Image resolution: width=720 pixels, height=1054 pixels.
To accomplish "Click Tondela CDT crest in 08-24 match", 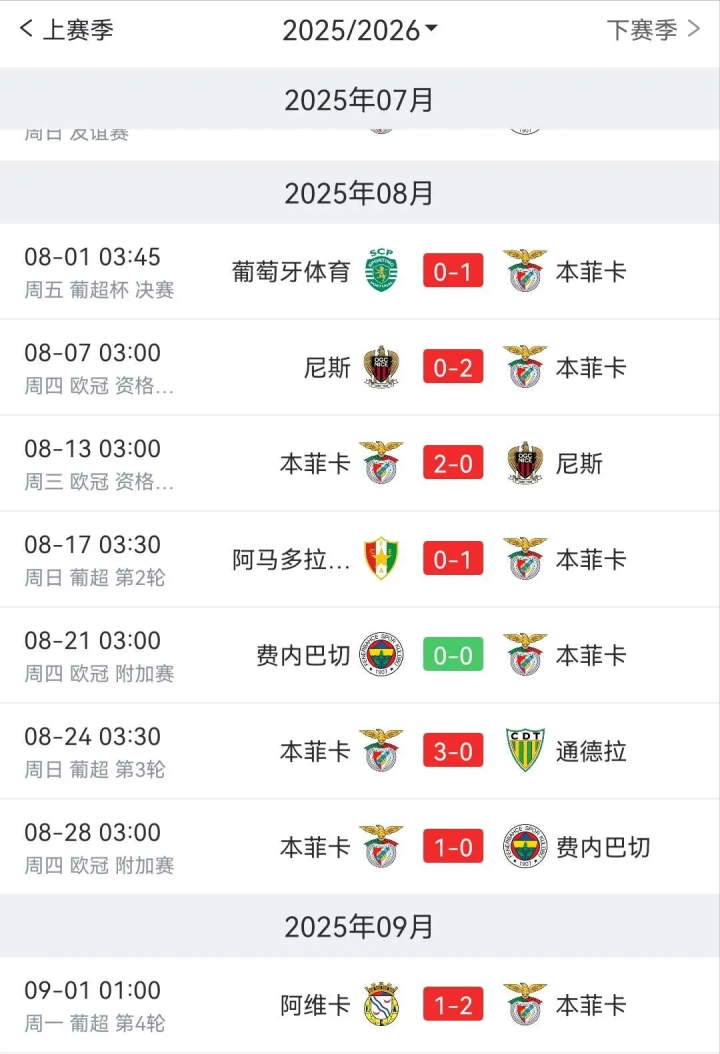I will pyautogui.click(x=525, y=751).
